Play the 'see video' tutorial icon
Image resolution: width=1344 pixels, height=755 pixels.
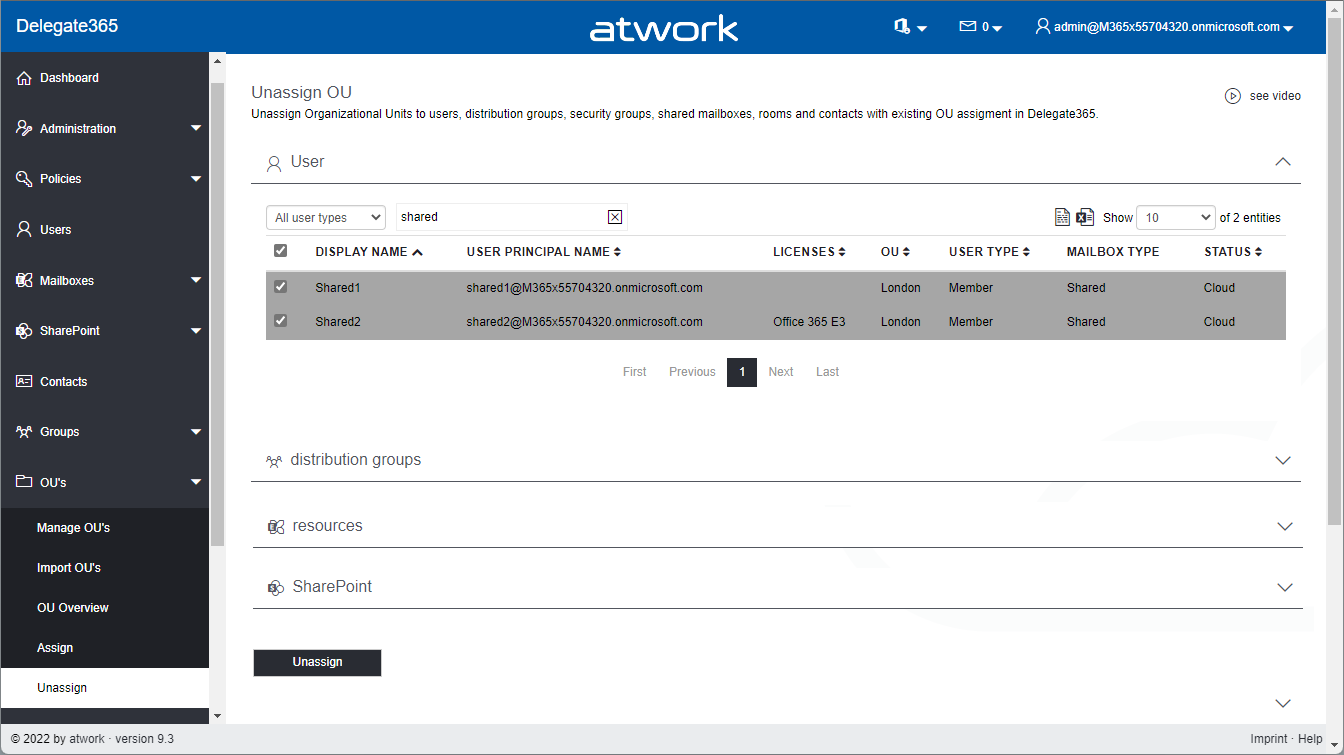[1233, 96]
